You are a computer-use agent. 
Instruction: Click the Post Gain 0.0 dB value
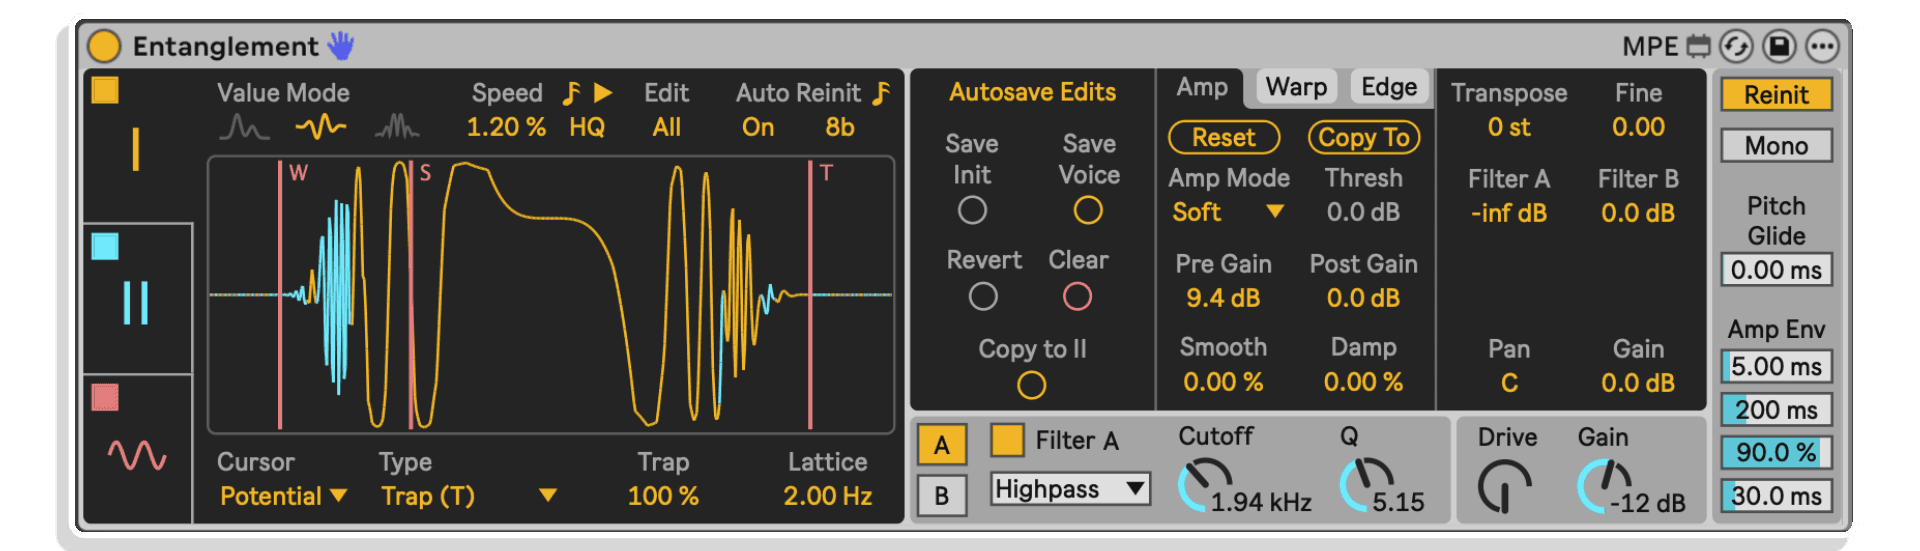coord(1363,298)
